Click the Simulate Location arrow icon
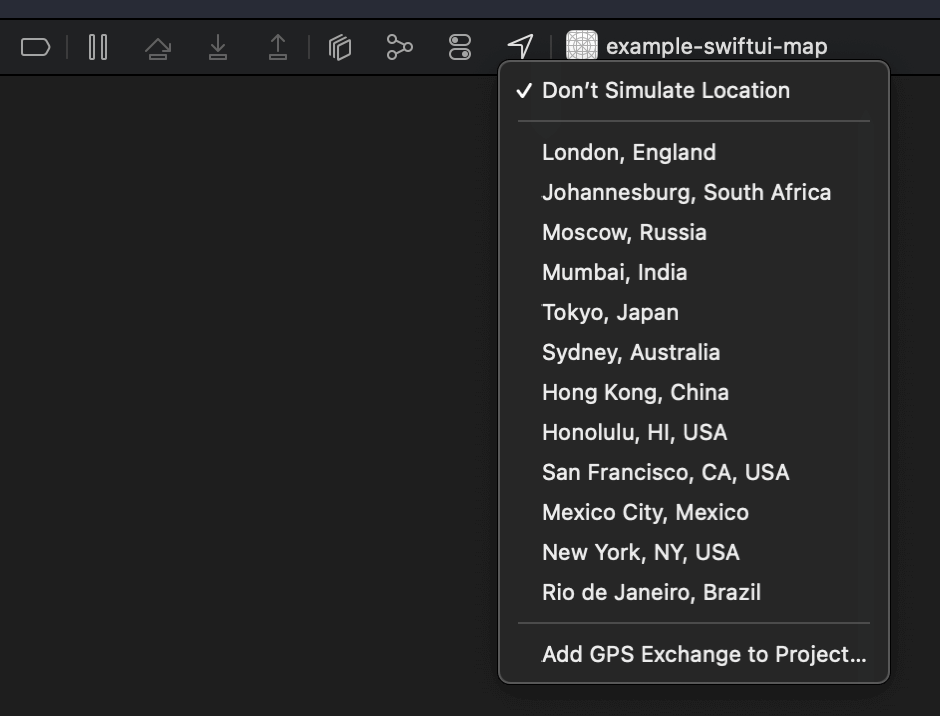The height and width of the screenshot is (716, 940). coord(520,46)
